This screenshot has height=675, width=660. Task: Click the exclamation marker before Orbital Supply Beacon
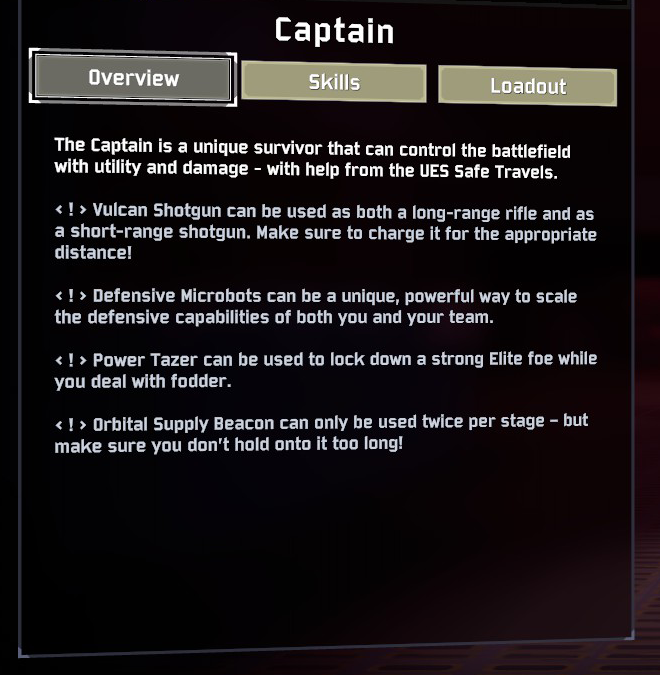pos(71,423)
